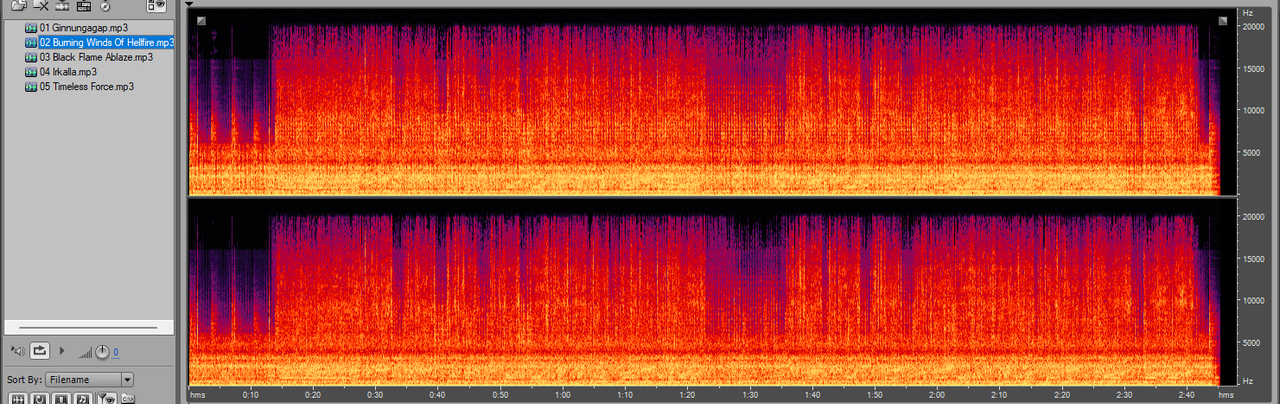Click the Close File icon
The image size is (1280, 404).
pyautogui.click(x=40, y=6)
